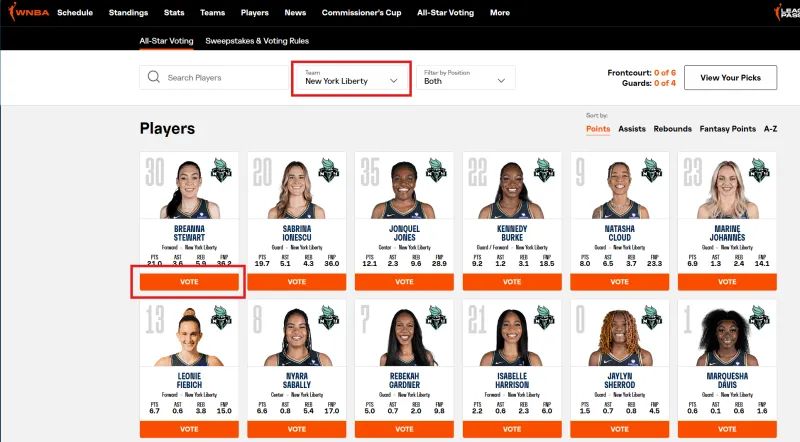Screen dimensions: 800x442
Task: Vote for Marine Johannes
Action: point(728,282)
